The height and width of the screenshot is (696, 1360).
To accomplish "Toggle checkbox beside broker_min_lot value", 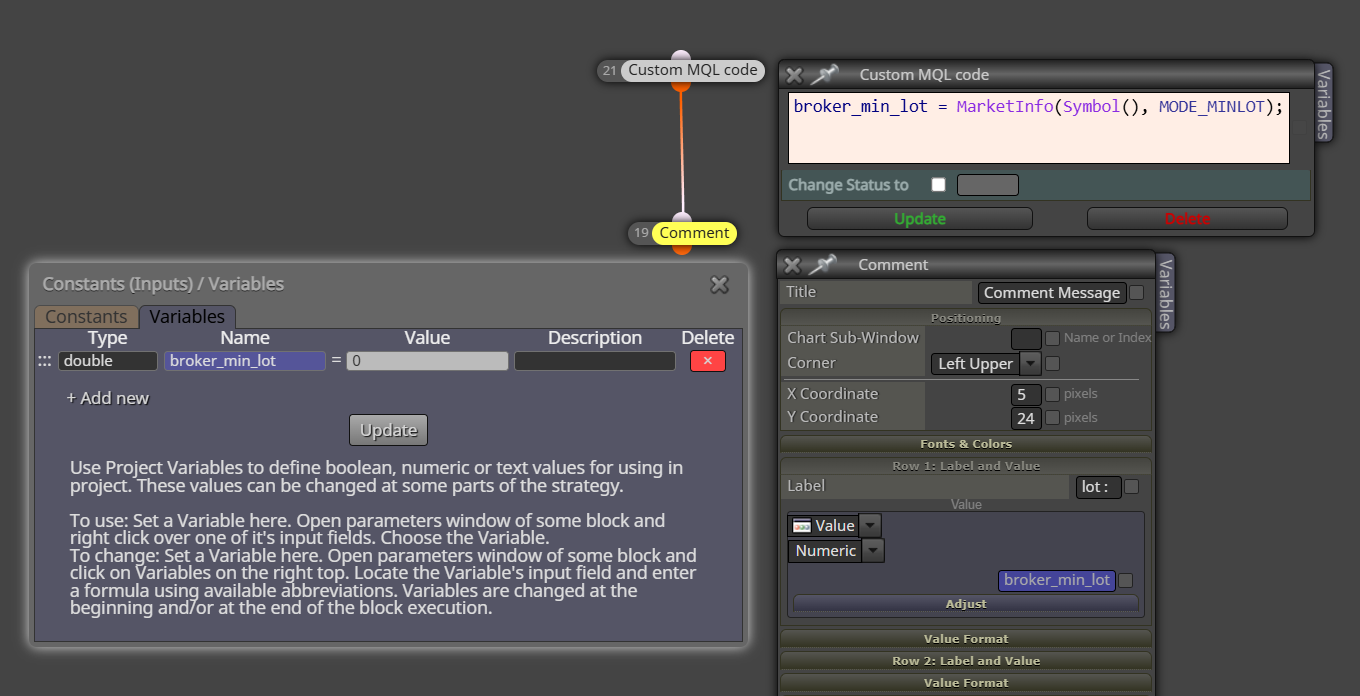I will coord(1125,581).
